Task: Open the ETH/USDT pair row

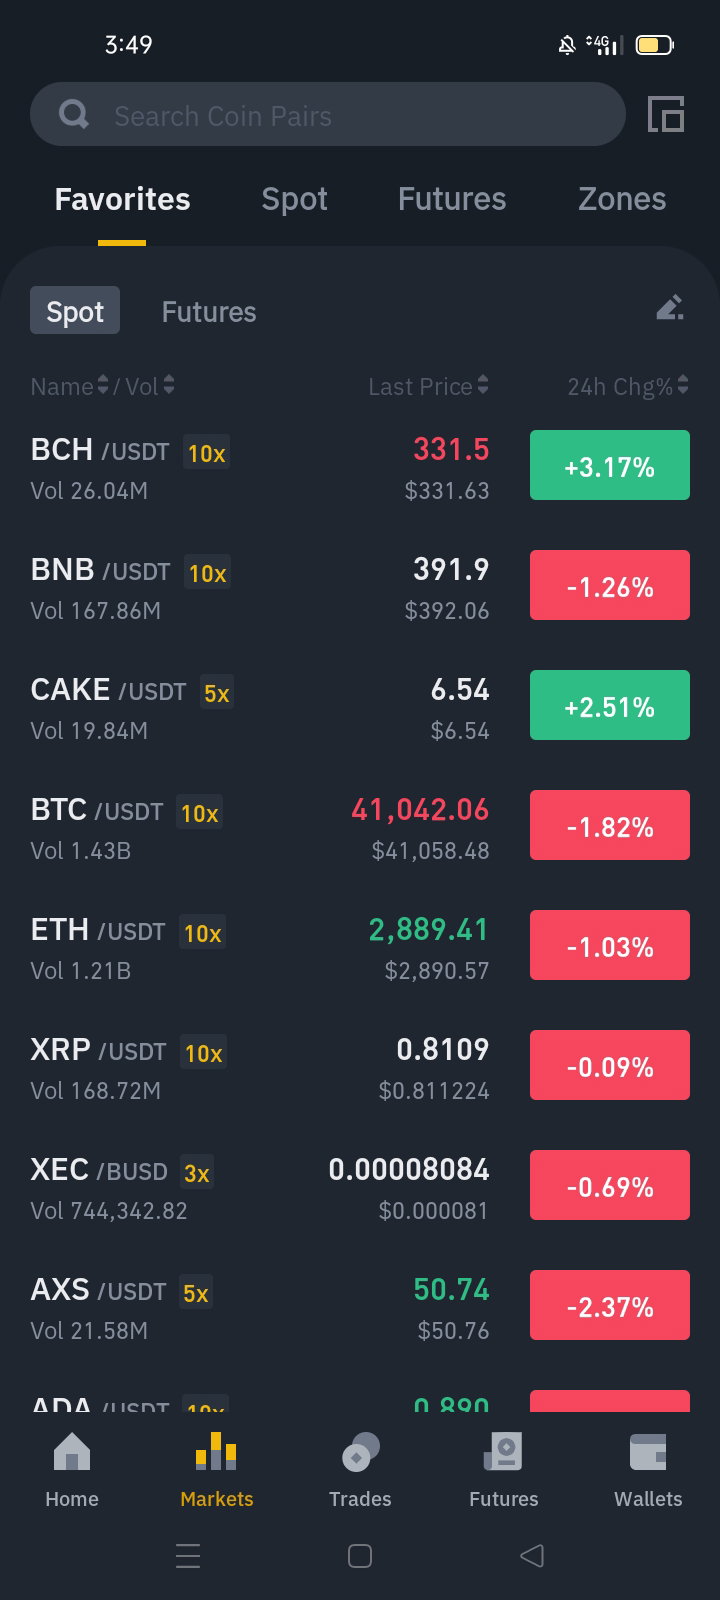Action: tap(360, 947)
